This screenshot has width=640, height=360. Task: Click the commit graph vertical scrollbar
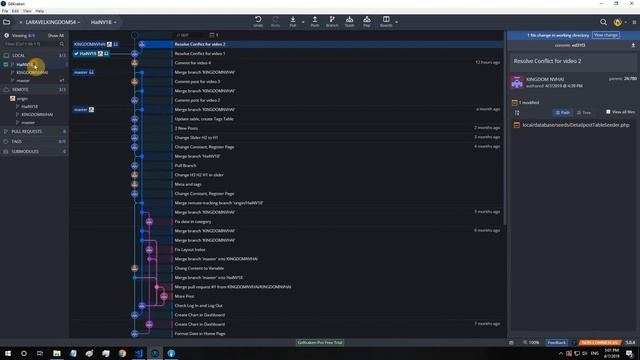505,127
